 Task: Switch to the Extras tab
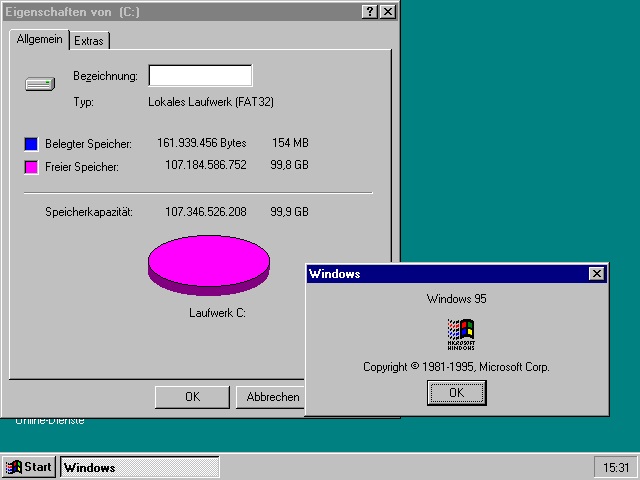(89, 41)
